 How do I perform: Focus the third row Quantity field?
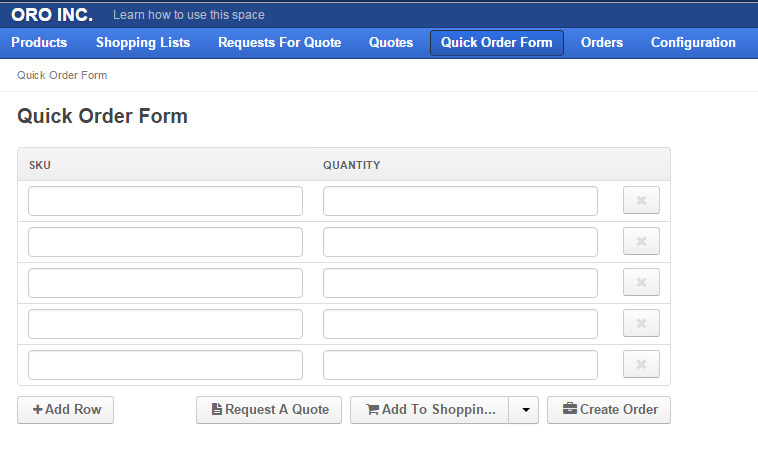[x=460, y=283]
